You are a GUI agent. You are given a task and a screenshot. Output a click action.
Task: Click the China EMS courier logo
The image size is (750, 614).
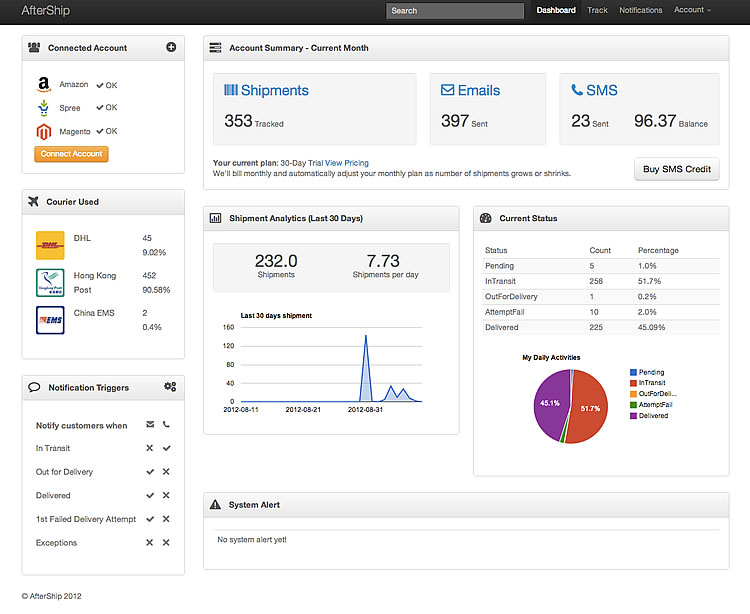click(x=50, y=320)
